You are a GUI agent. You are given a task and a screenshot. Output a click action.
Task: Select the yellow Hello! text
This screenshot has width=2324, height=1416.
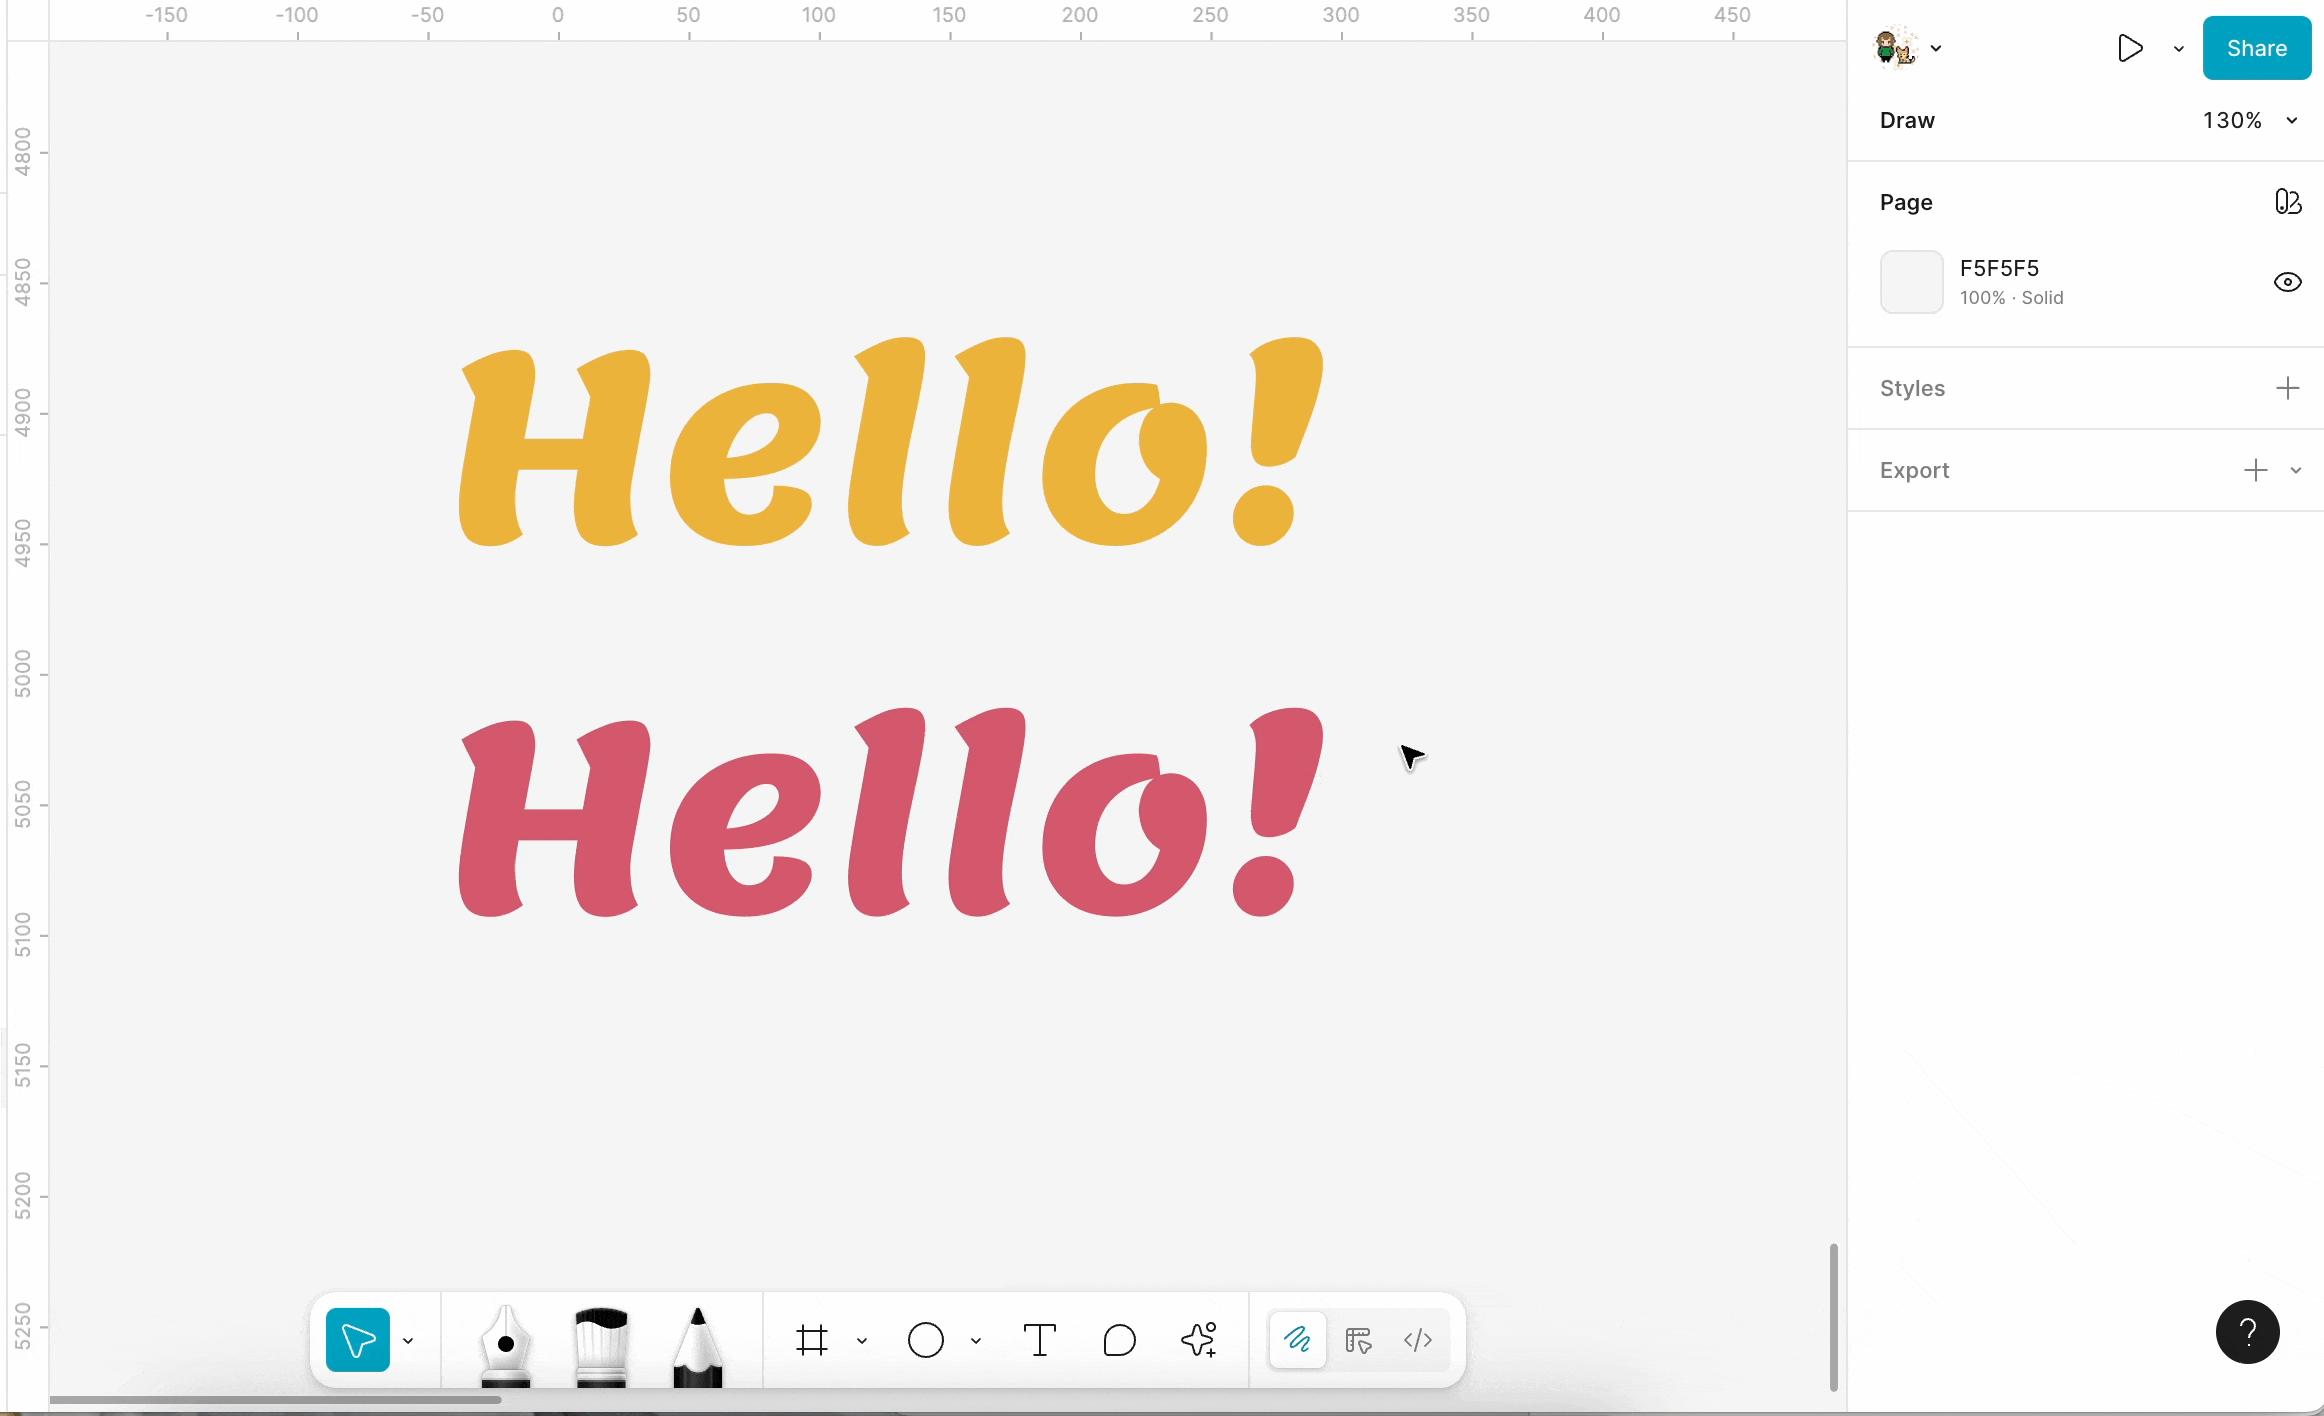890,442
